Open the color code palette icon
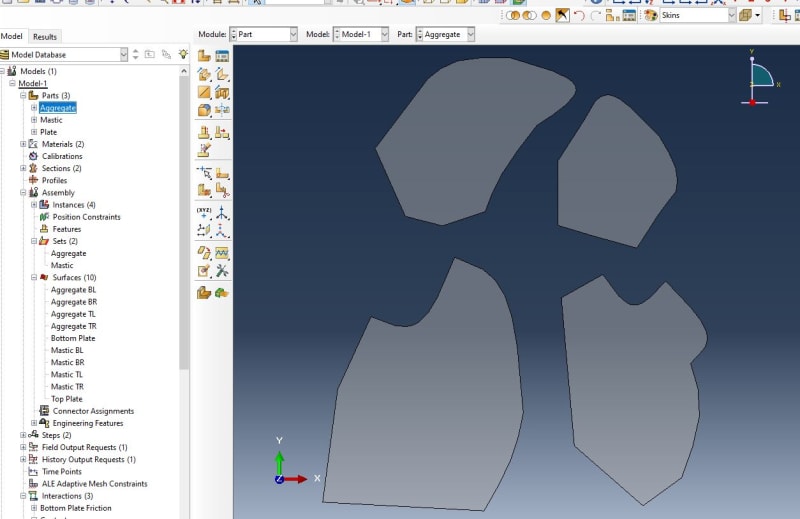The height and width of the screenshot is (519, 800). (651, 15)
